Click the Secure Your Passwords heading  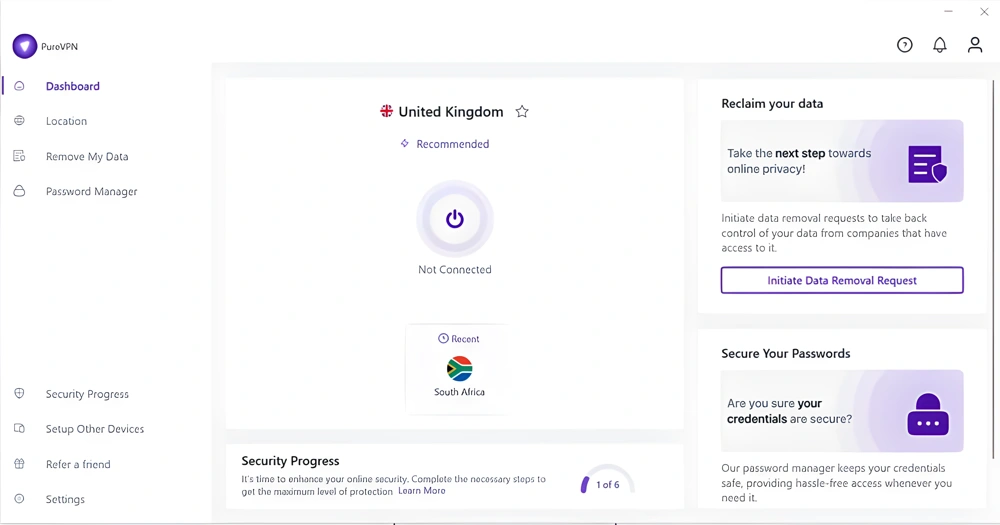[x=786, y=353]
